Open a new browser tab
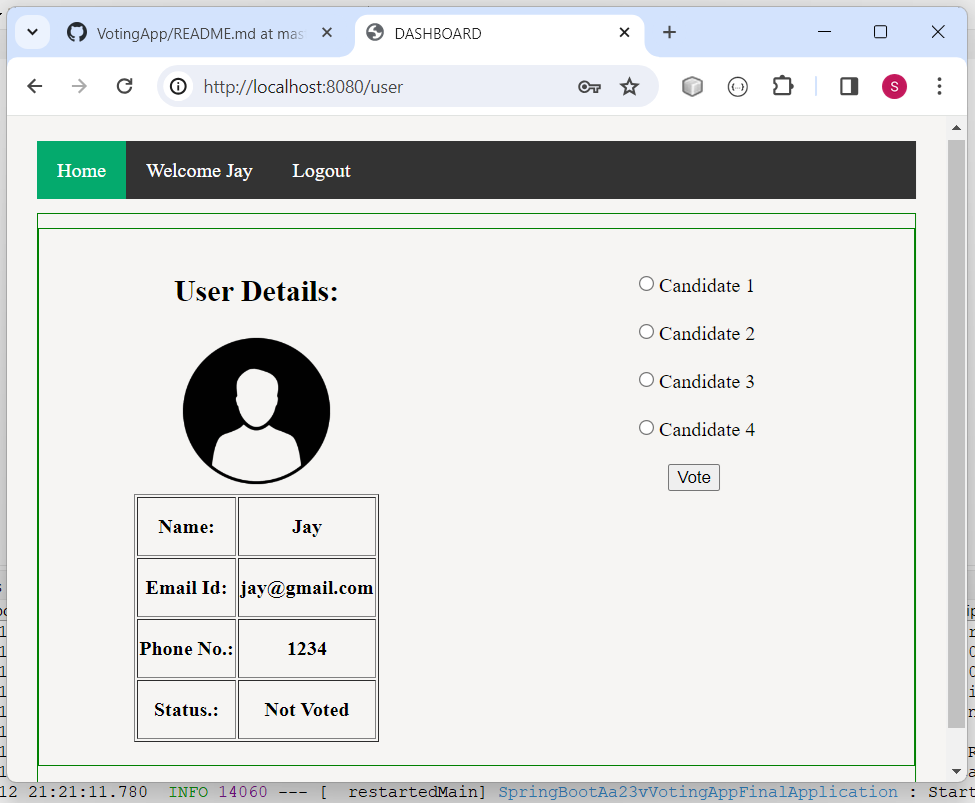This screenshot has height=803, width=975. [669, 32]
